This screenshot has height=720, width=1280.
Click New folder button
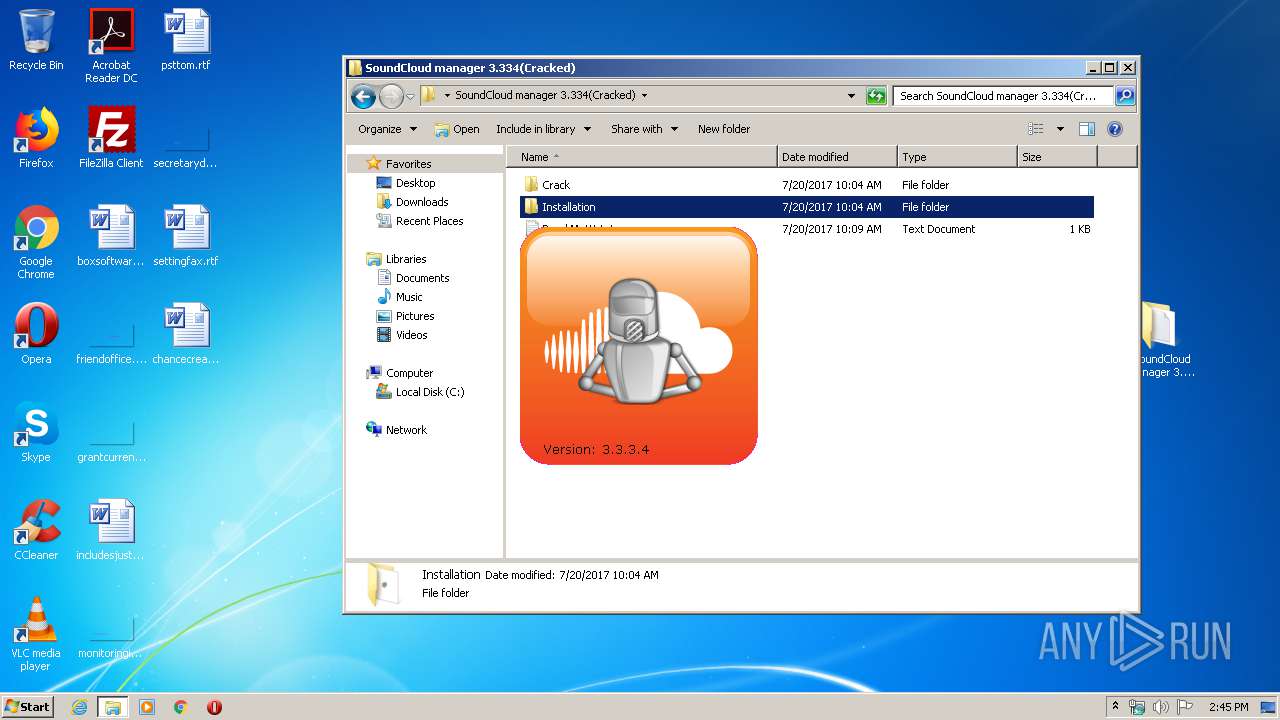click(724, 129)
